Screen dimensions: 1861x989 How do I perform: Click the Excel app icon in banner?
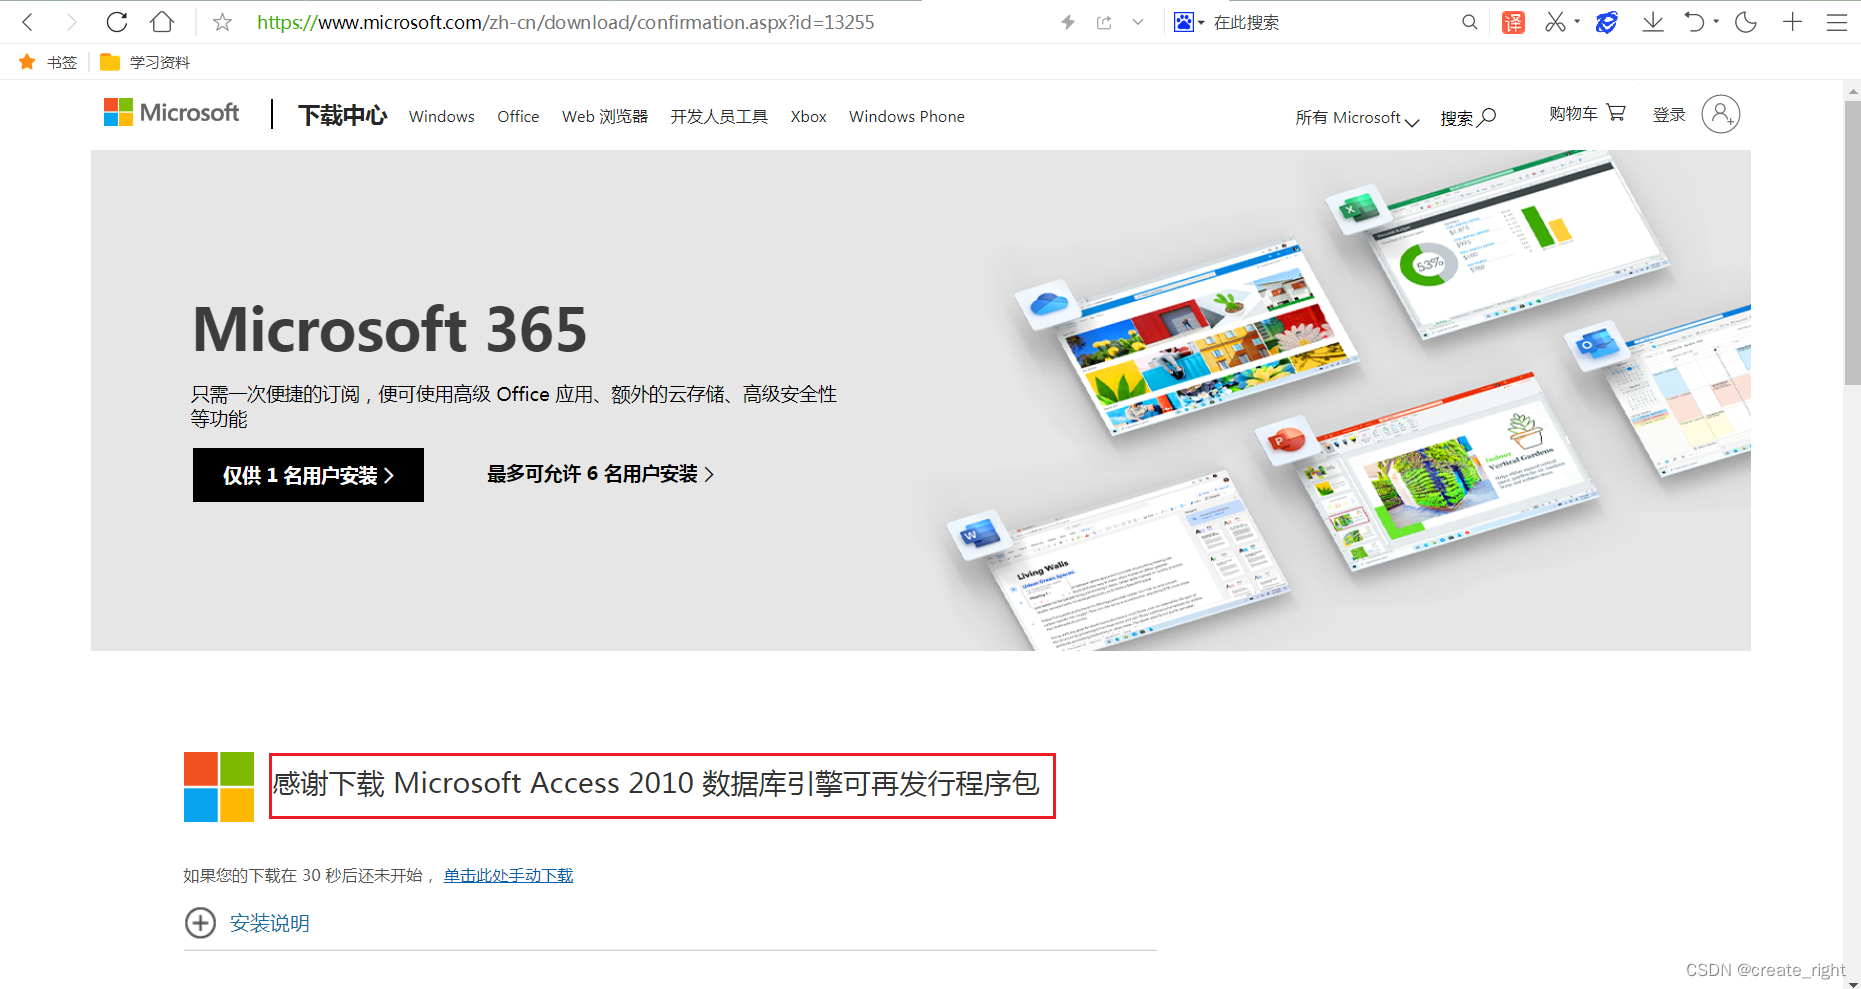(1357, 209)
